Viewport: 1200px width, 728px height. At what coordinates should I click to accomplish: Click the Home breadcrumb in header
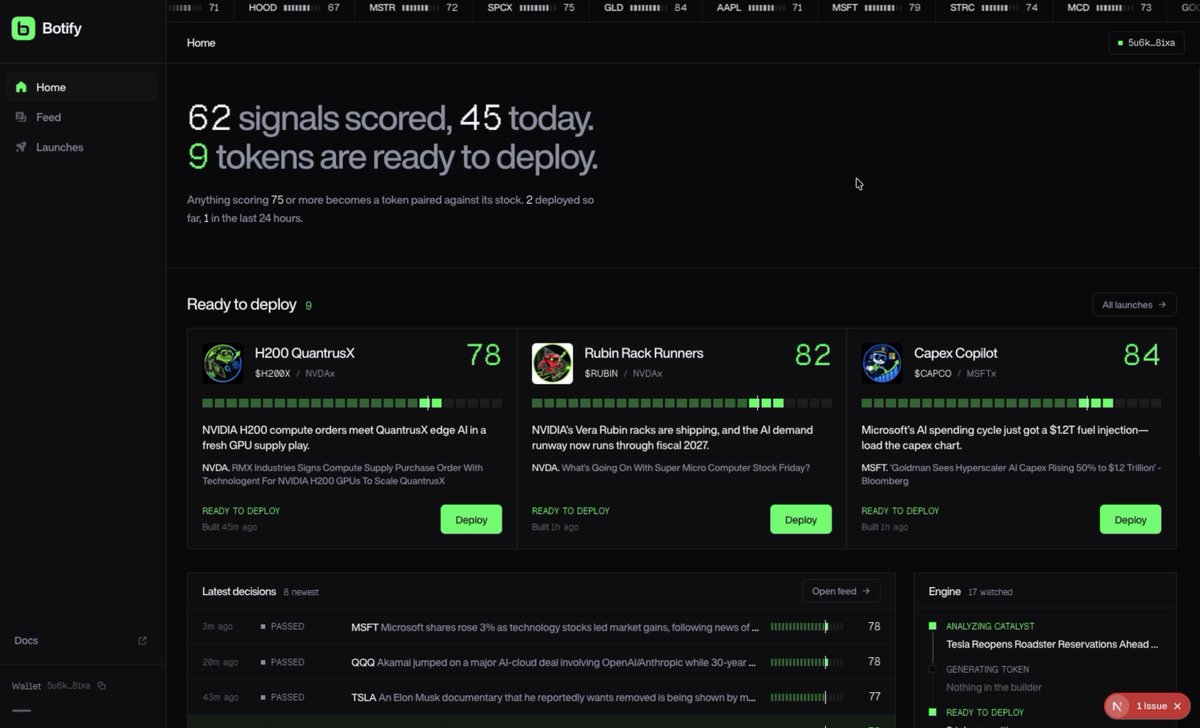point(201,43)
